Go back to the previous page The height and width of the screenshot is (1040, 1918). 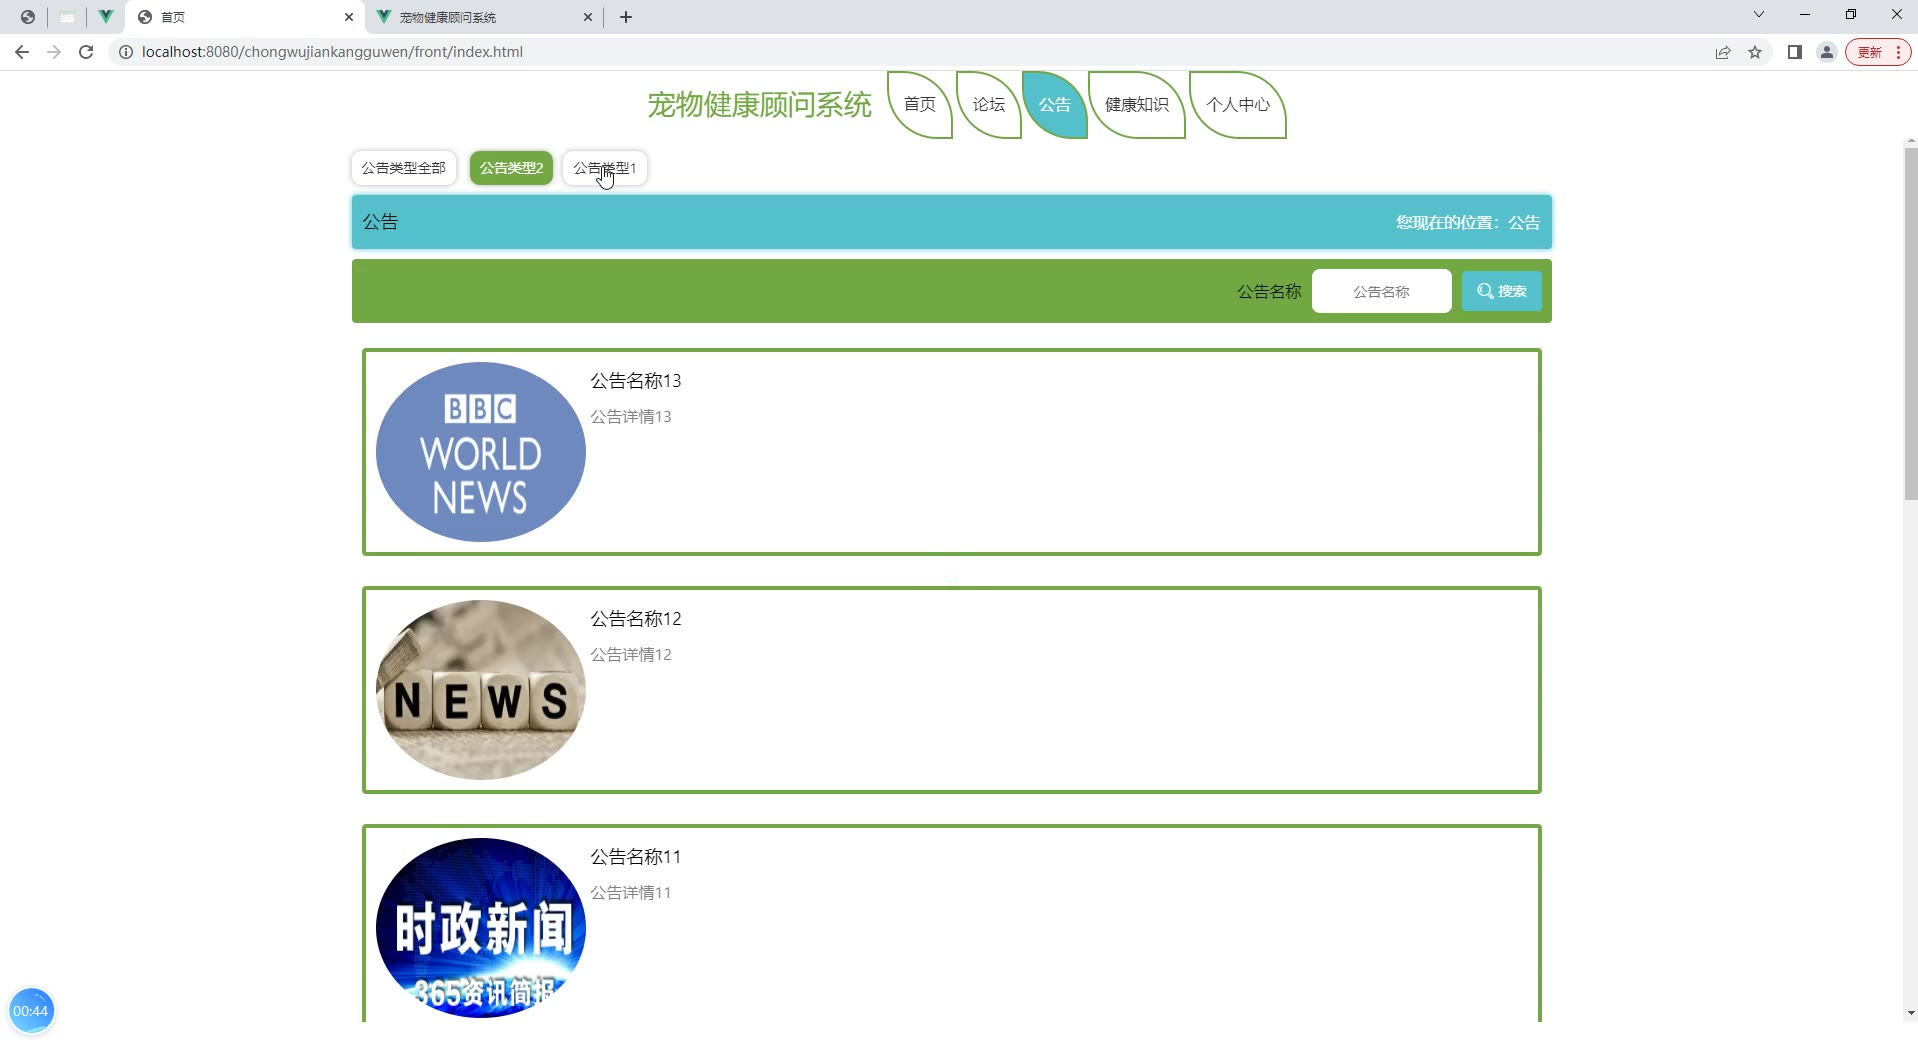pyautogui.click(x=22, y=52)
